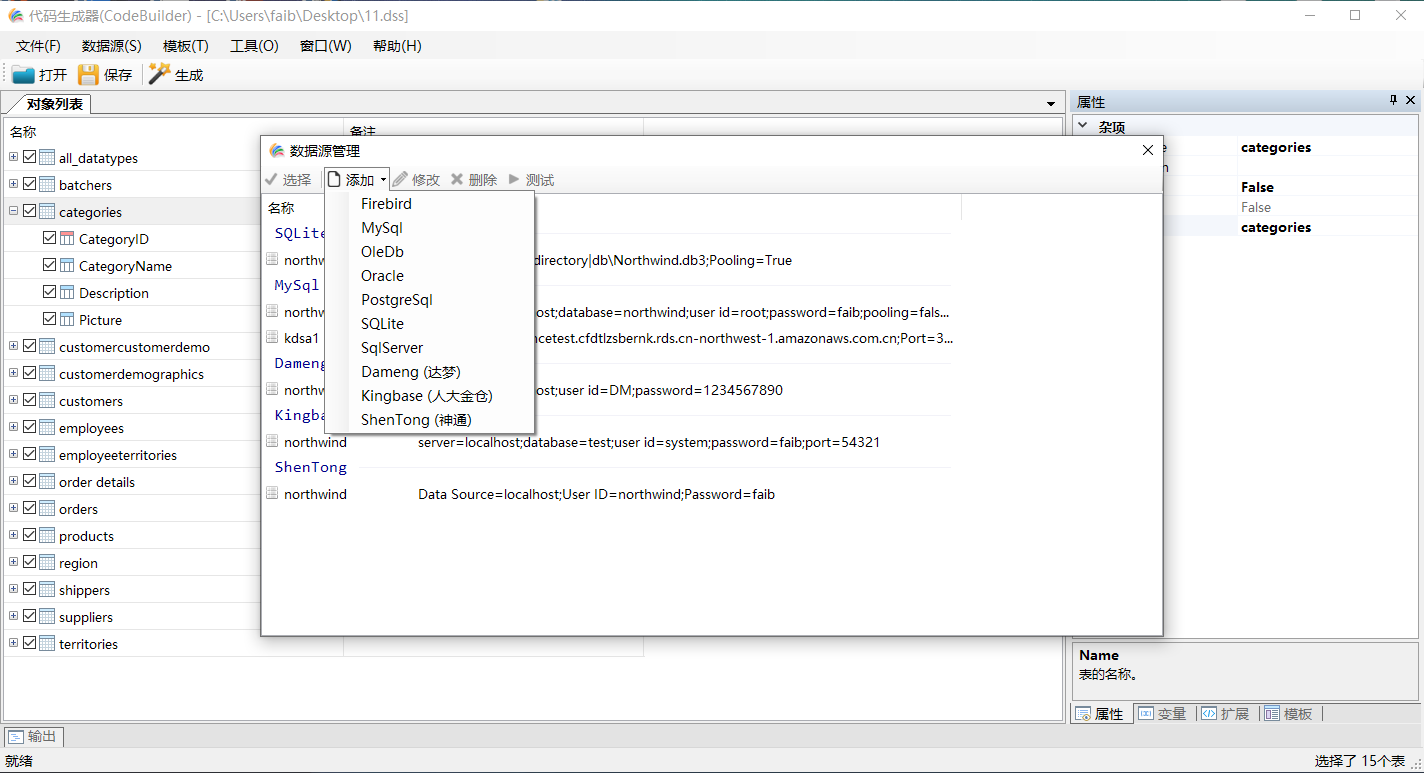Expand the customers tree node

(14, 399)
